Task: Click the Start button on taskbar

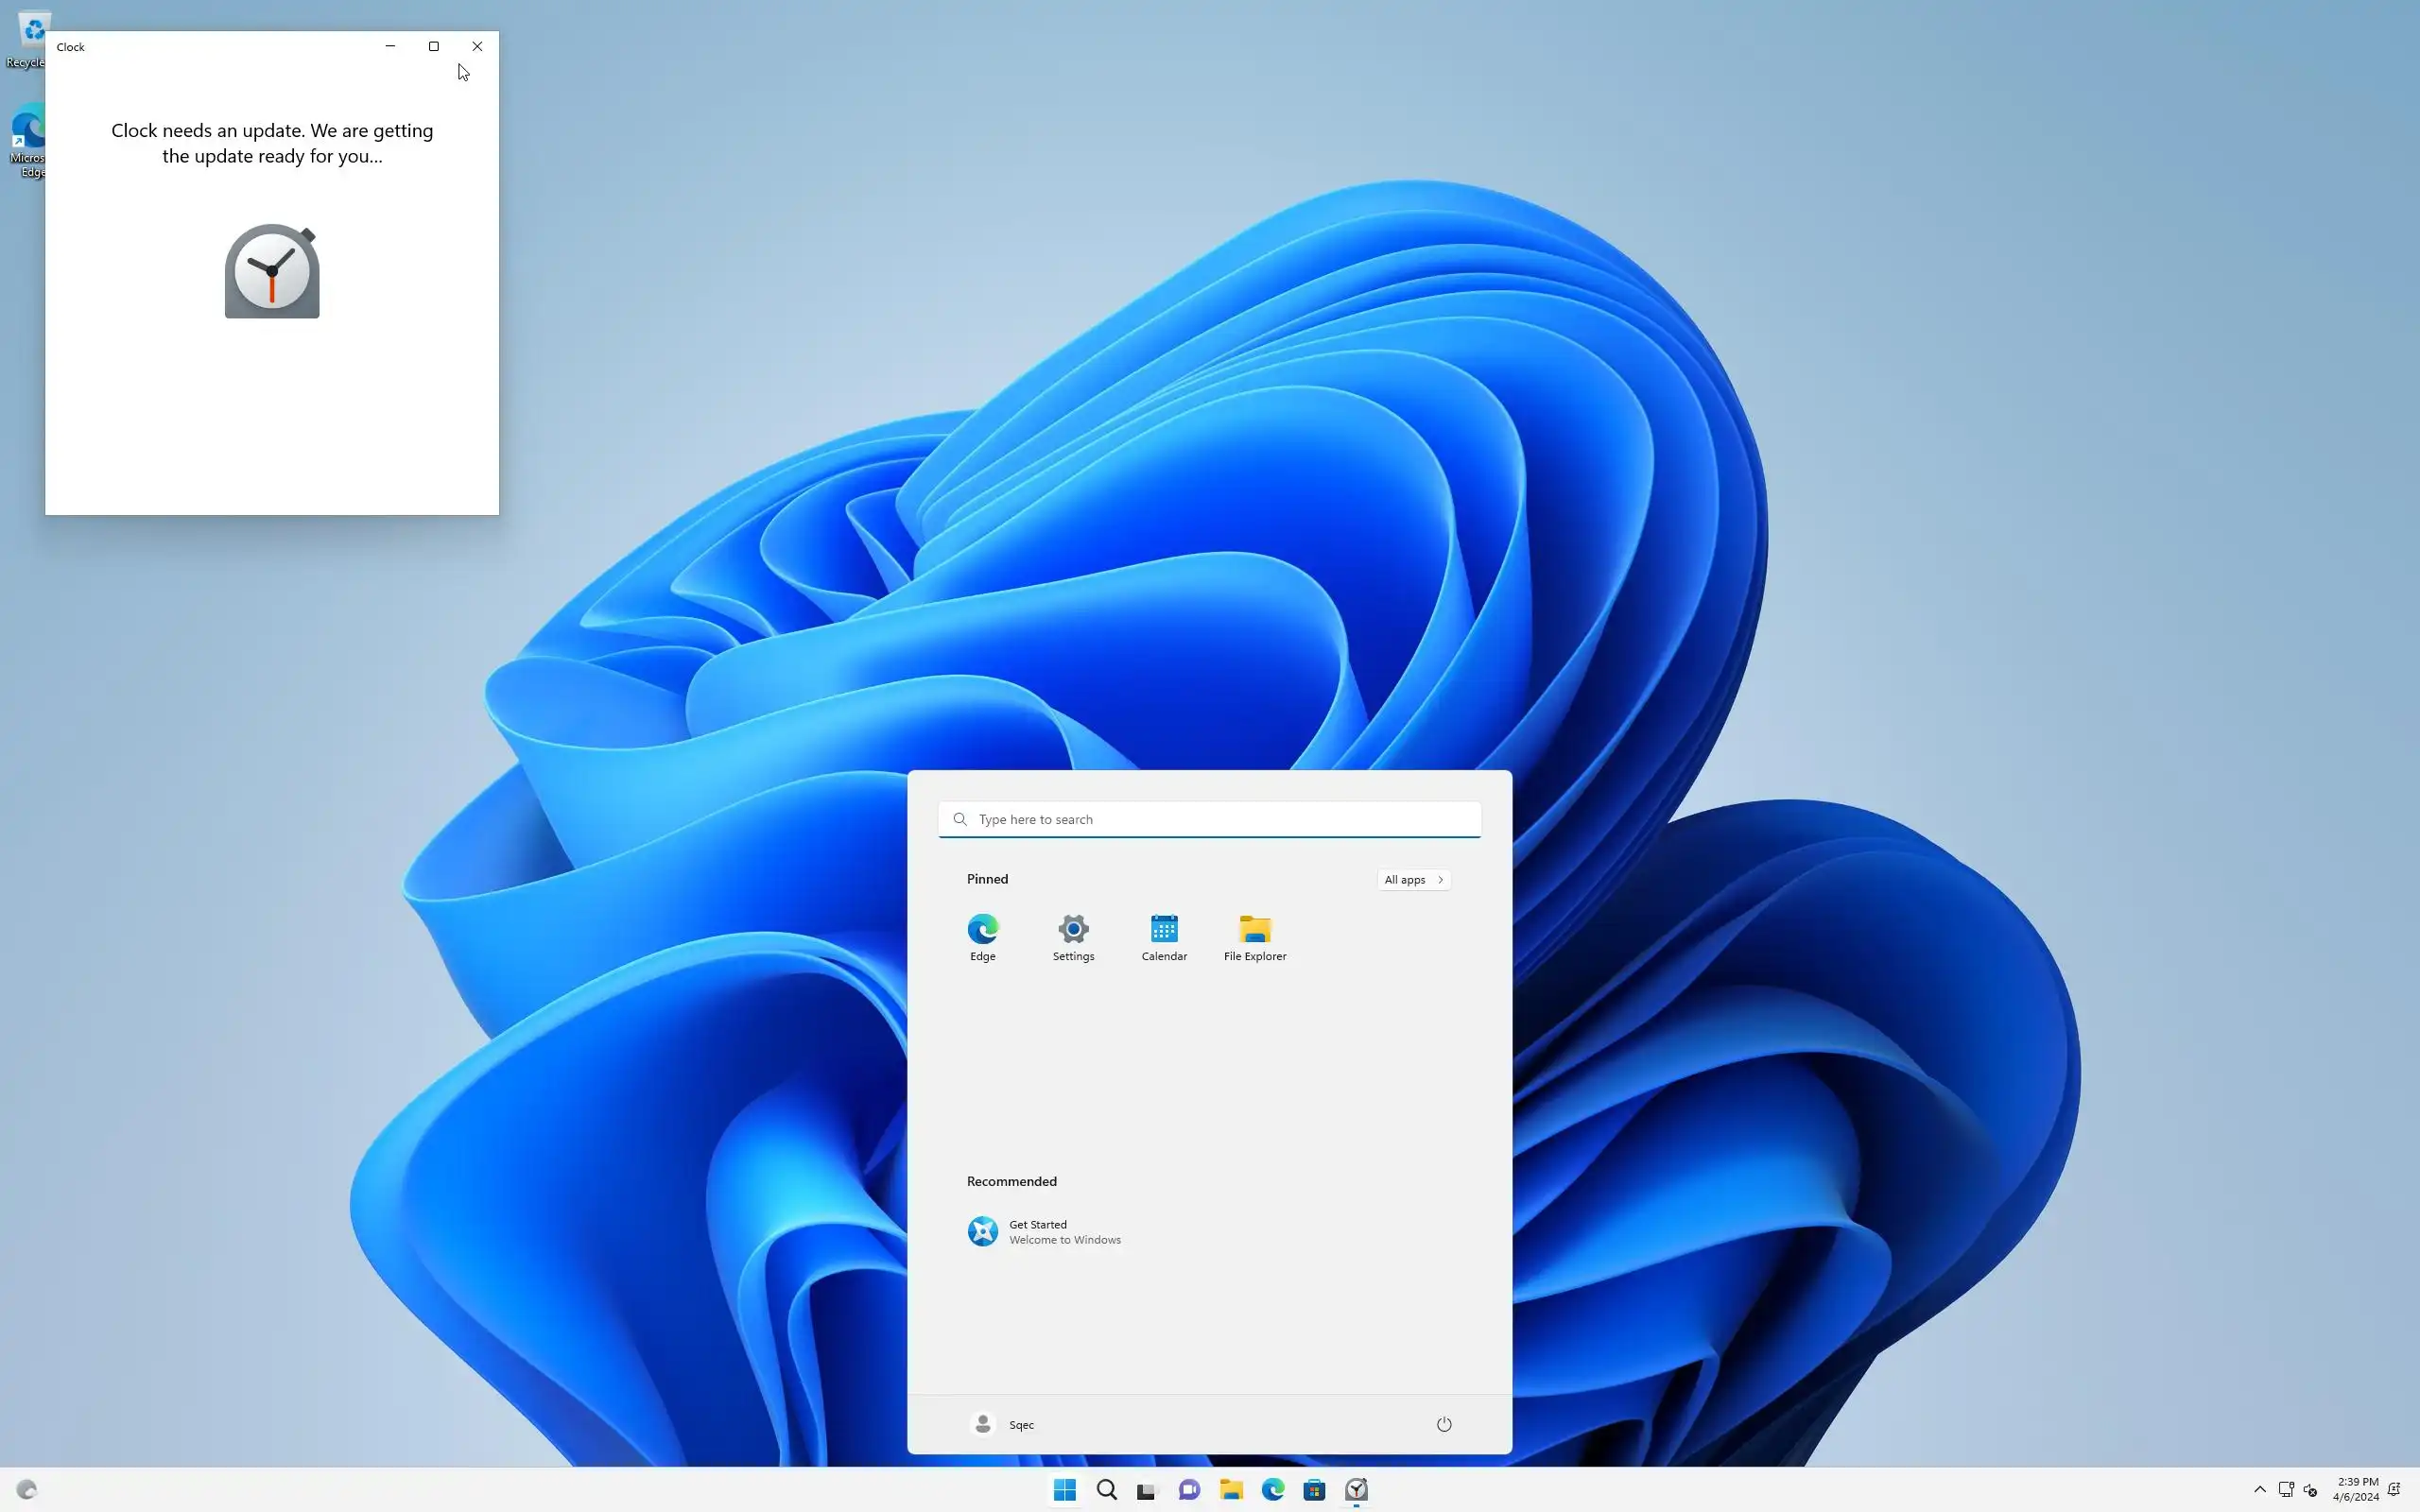Action: pos(1064,1489)
